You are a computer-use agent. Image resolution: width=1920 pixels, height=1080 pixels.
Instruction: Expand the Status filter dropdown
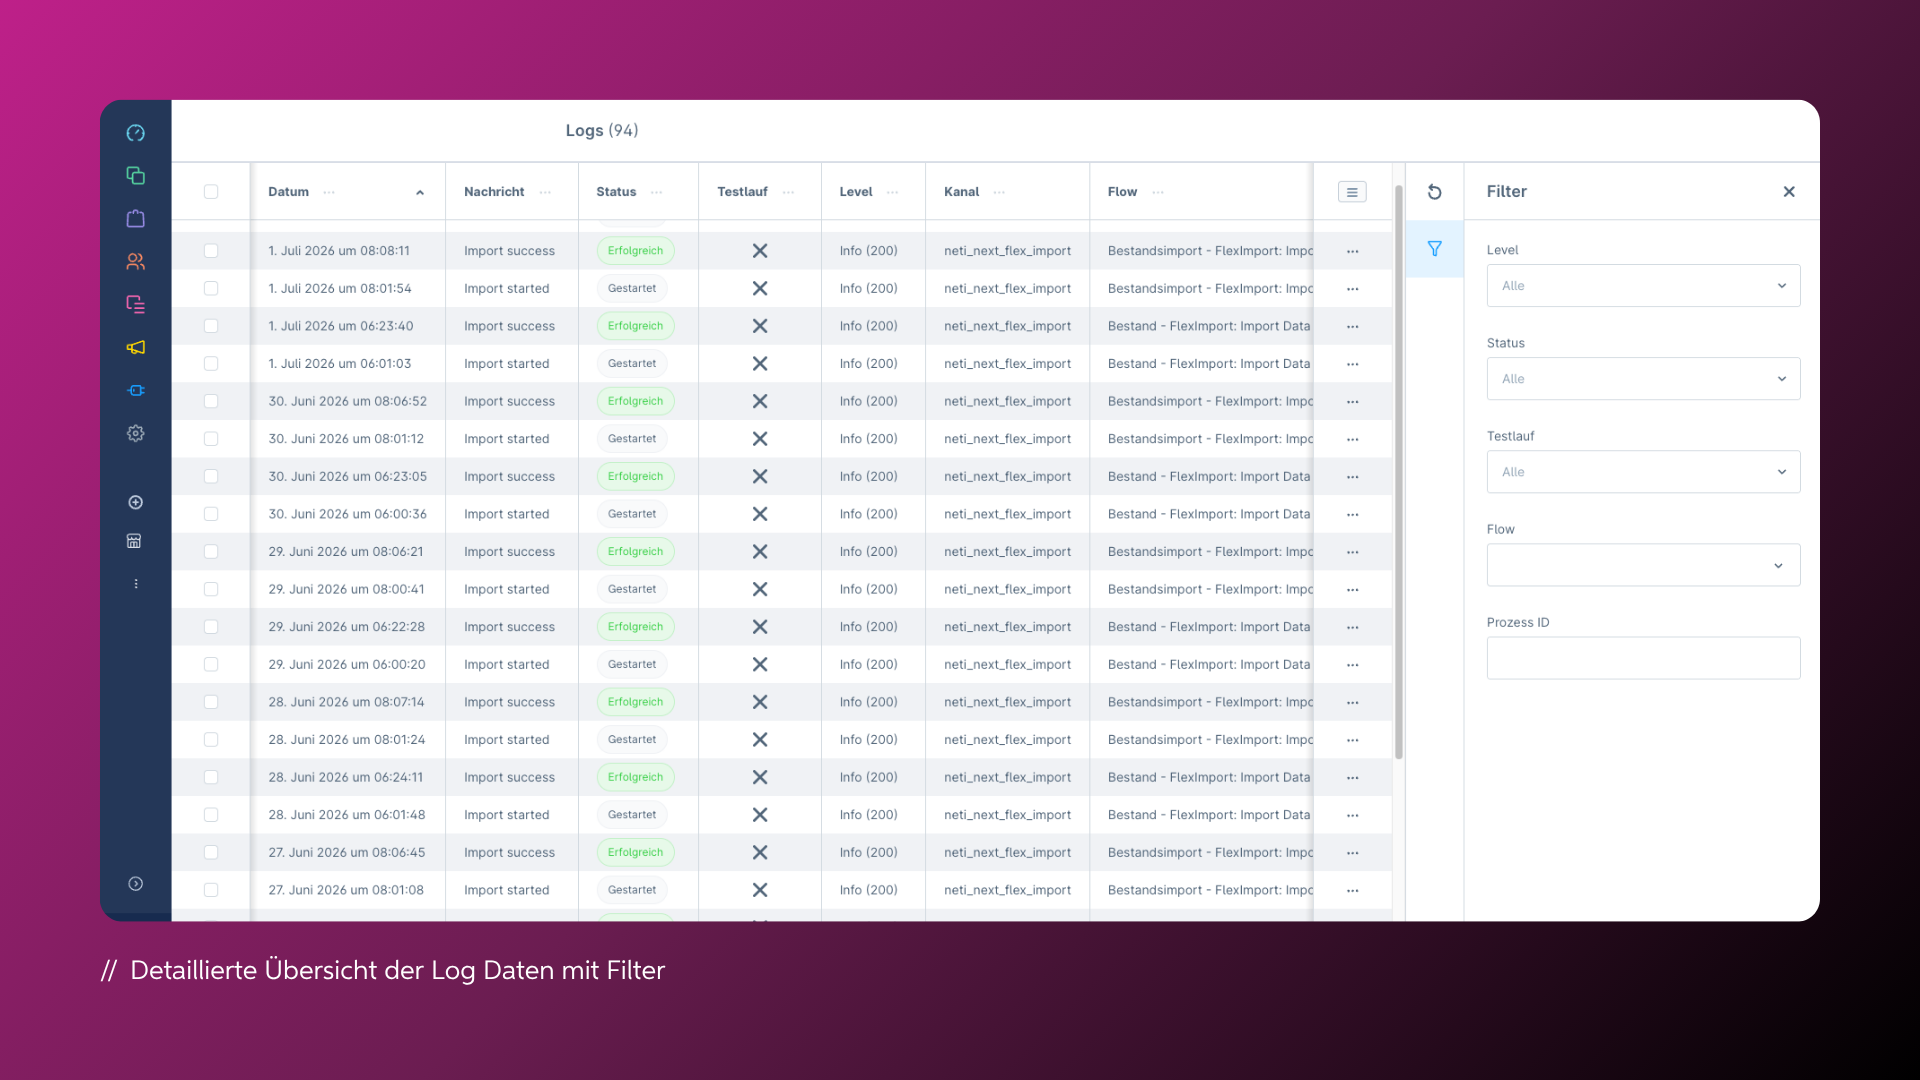pos(1643,379)
